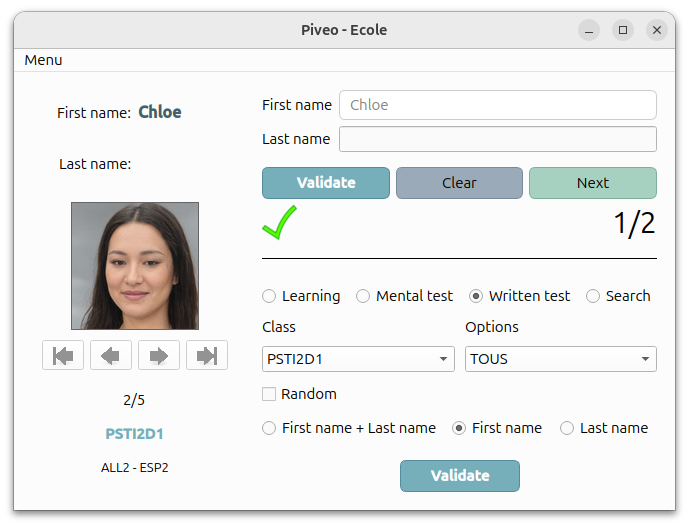Jump to last student photo
The image size is (689, 527).
click(207, 355)
